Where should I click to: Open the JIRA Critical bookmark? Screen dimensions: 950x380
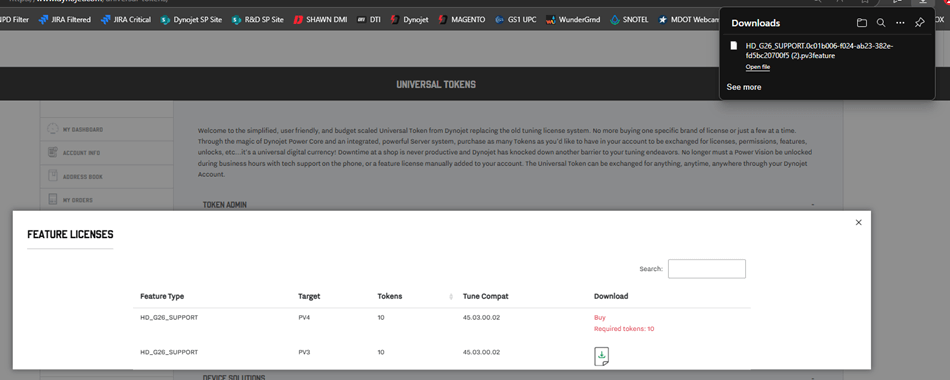click(126, 19)
